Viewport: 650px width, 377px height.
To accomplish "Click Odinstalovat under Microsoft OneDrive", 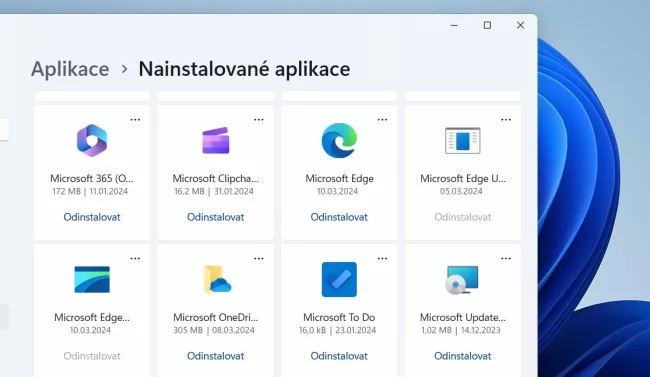I will (216, 356).
